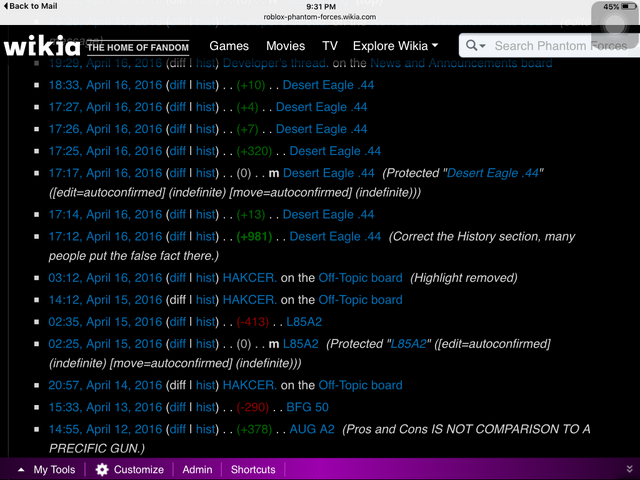Open L85A2 page from -413 entry
This screenshot has height=480, width=640.
coord(304,322)
